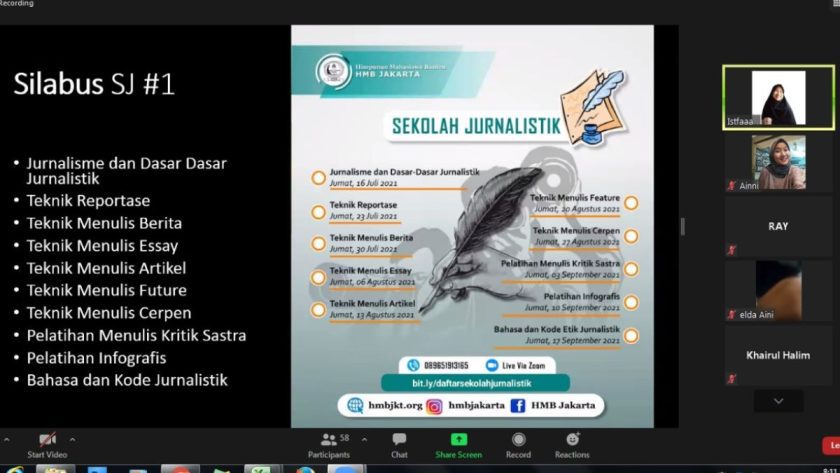Click the red Leave button
Viewport: 840px width, 473px height.
pos(831,445)
